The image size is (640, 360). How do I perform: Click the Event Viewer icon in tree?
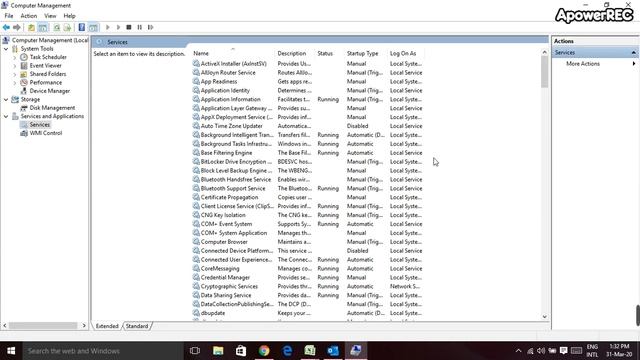pos(24,65)
